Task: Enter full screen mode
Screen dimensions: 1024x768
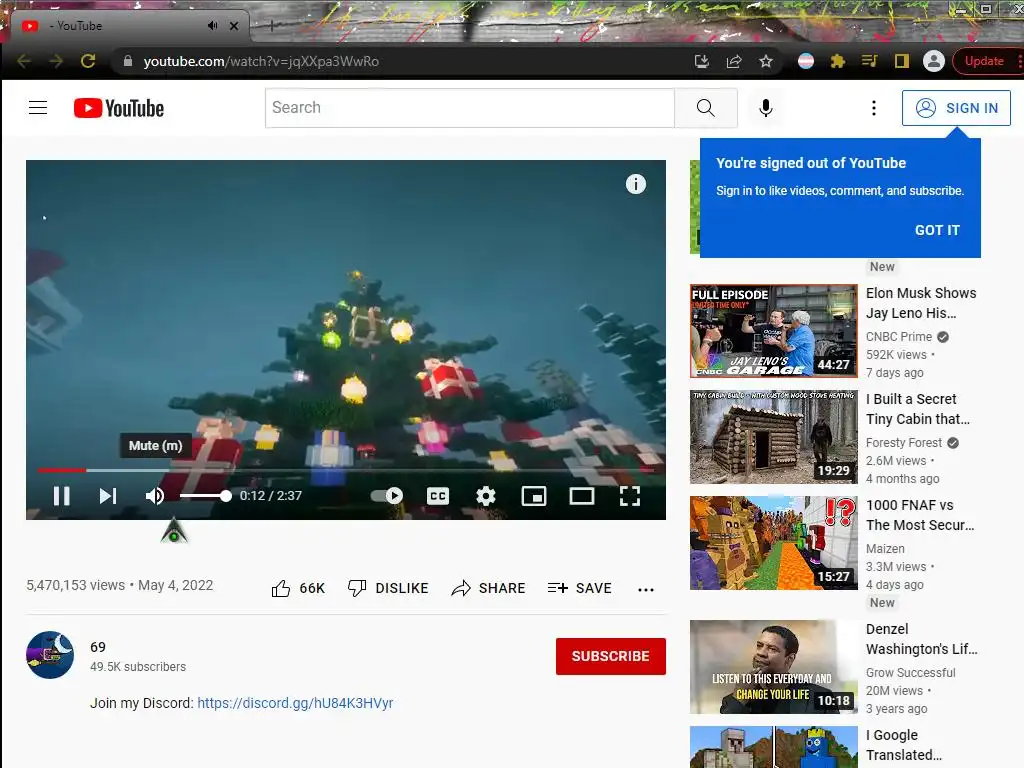Action: click(x=630, y=496)
